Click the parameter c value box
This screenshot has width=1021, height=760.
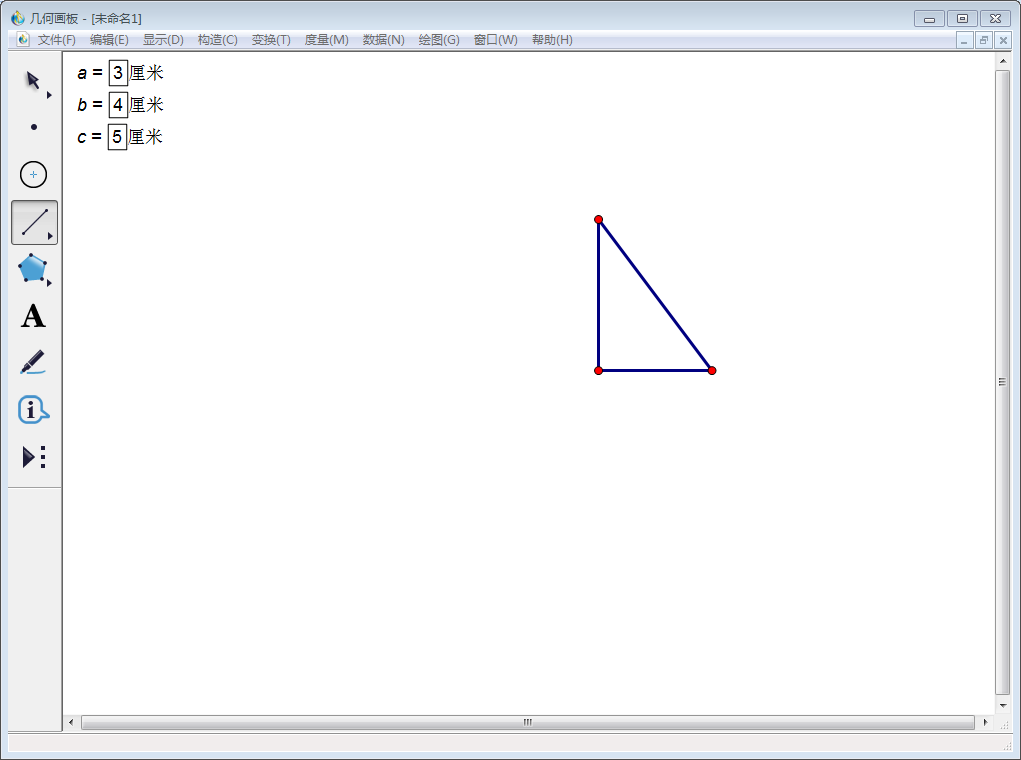click(117, 137)
